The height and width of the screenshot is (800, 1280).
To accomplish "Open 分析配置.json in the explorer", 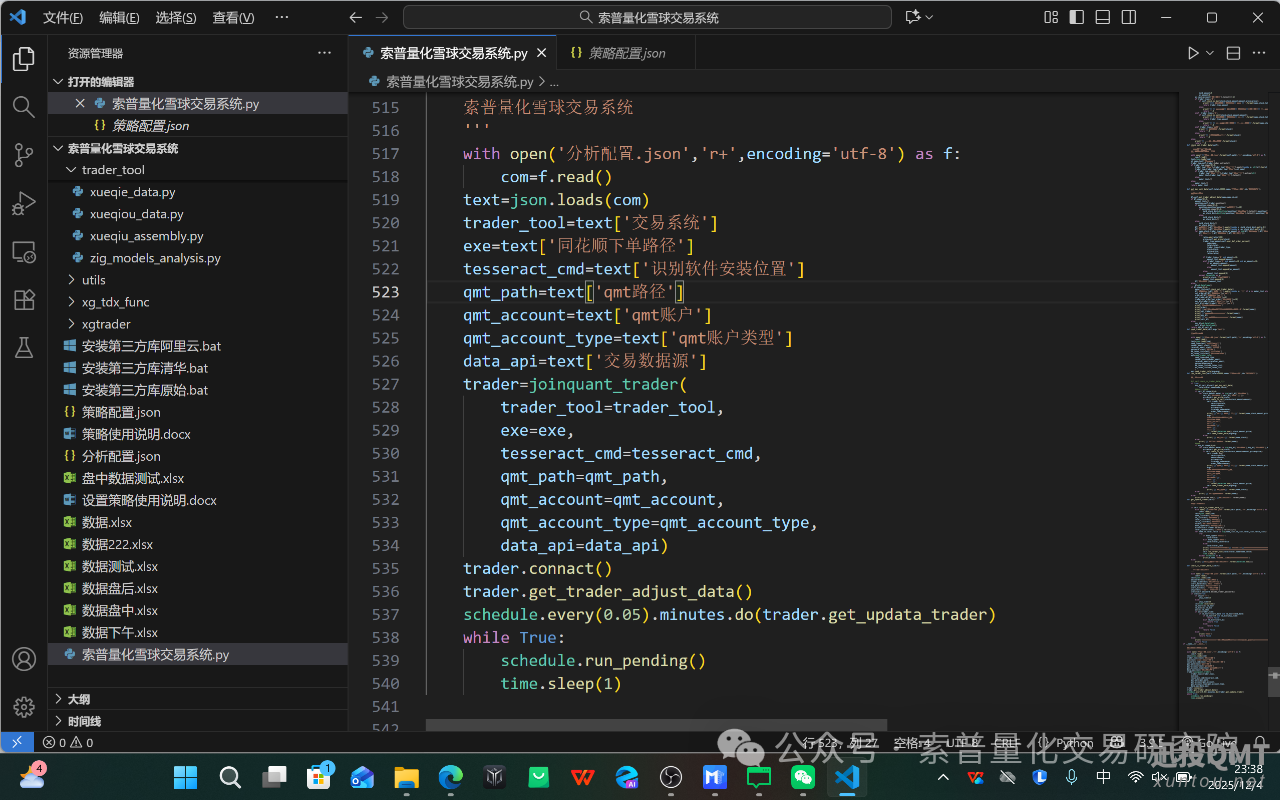I will [121, 456].
